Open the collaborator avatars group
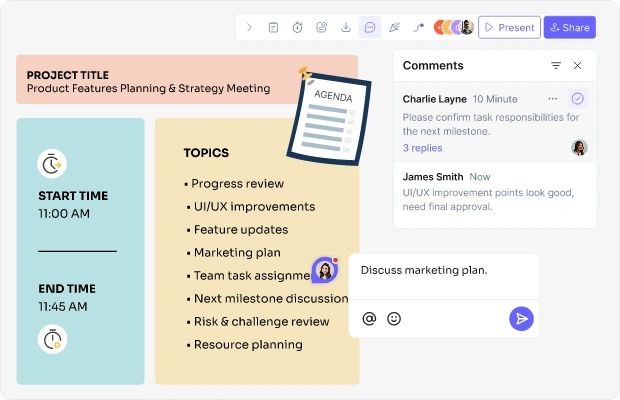Viewport: 620px width, 400px height. pos(454,27)
